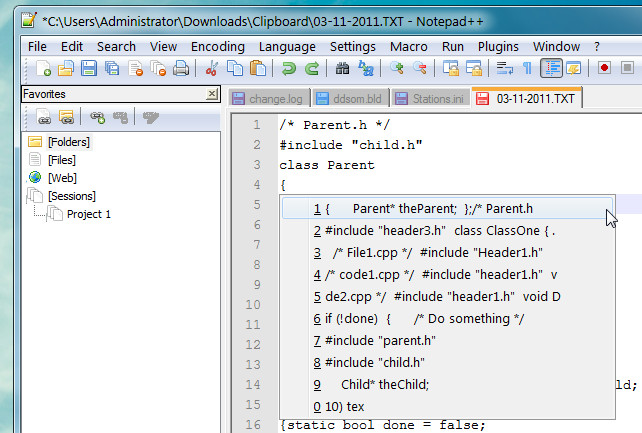Choose clipboard entry 2 header3.h ClassOne

click(x=447, y=231)
